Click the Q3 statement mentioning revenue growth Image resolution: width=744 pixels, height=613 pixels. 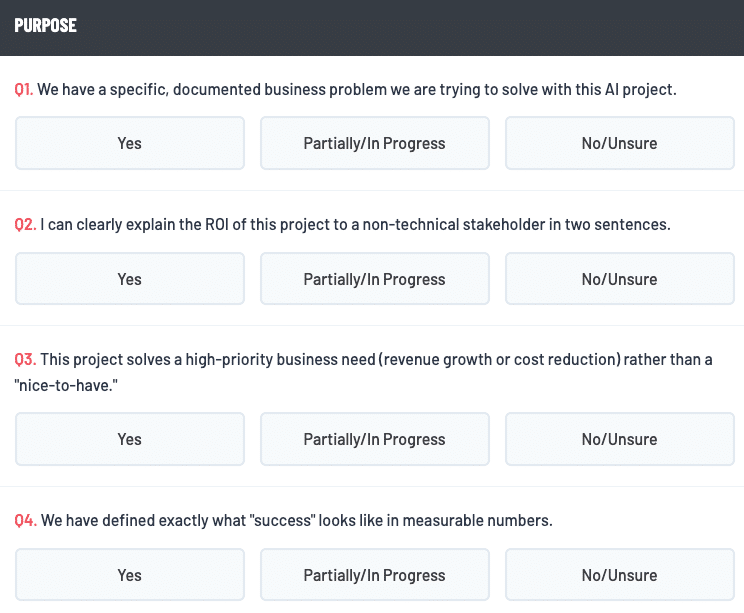coord(376,360)
